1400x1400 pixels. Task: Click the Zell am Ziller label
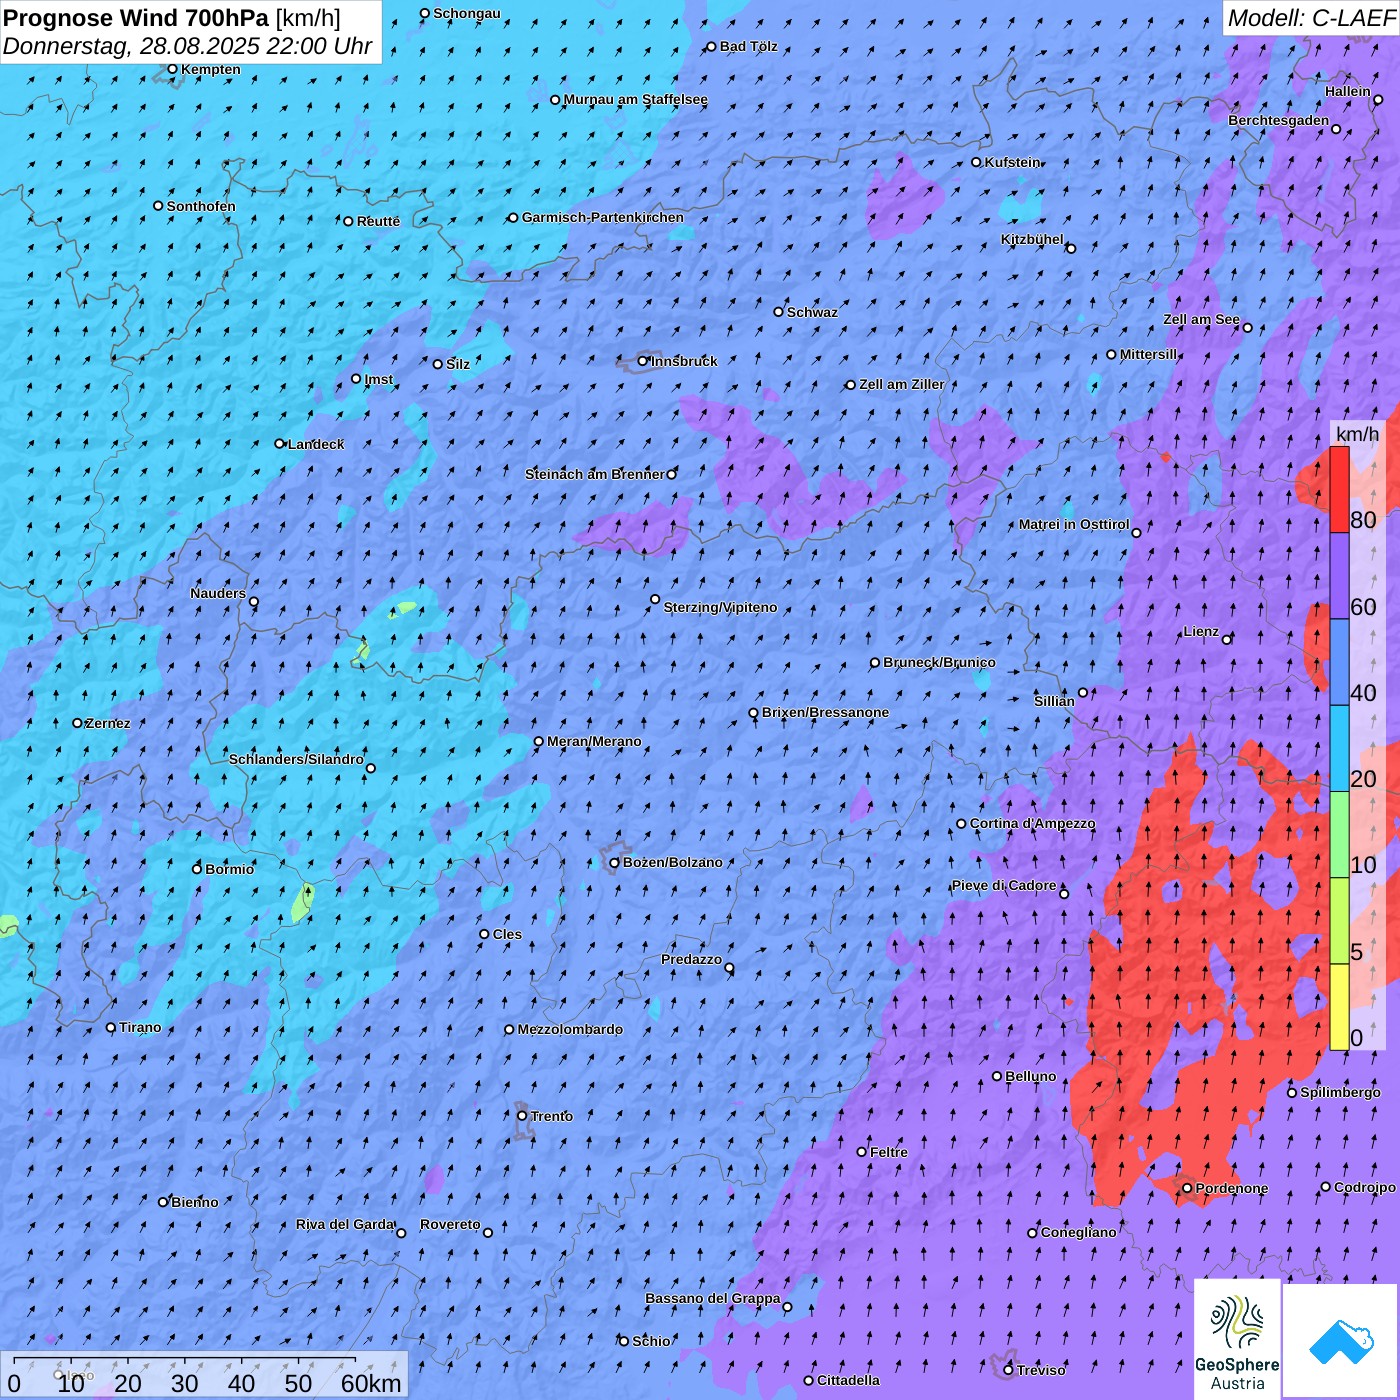[x=901, y=384]
